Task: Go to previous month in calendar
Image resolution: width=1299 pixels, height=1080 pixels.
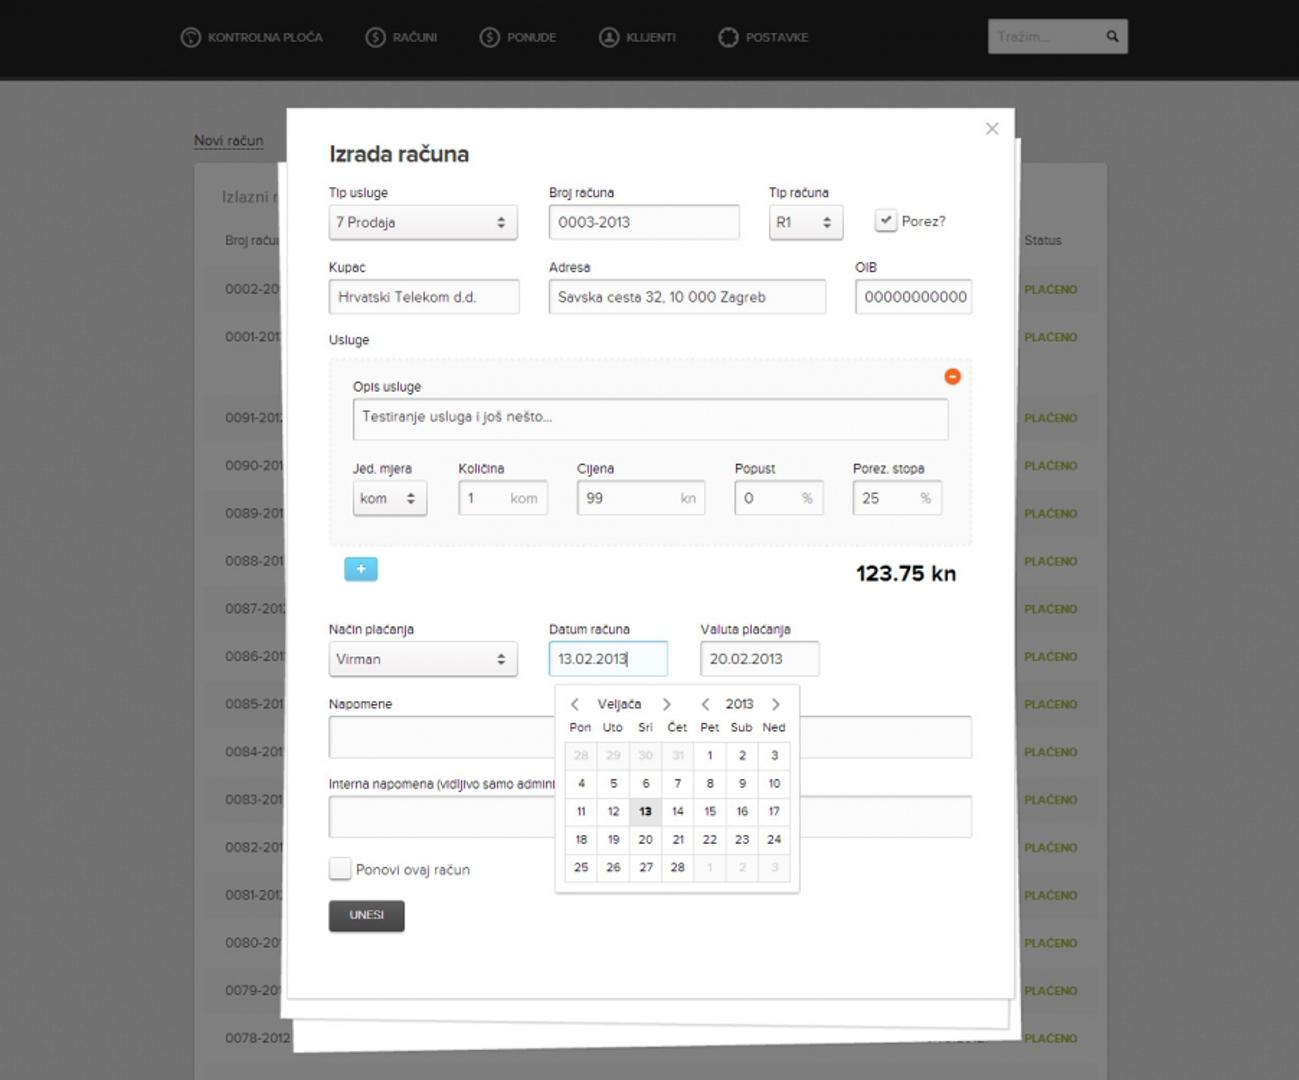Action: click(575, 704)
